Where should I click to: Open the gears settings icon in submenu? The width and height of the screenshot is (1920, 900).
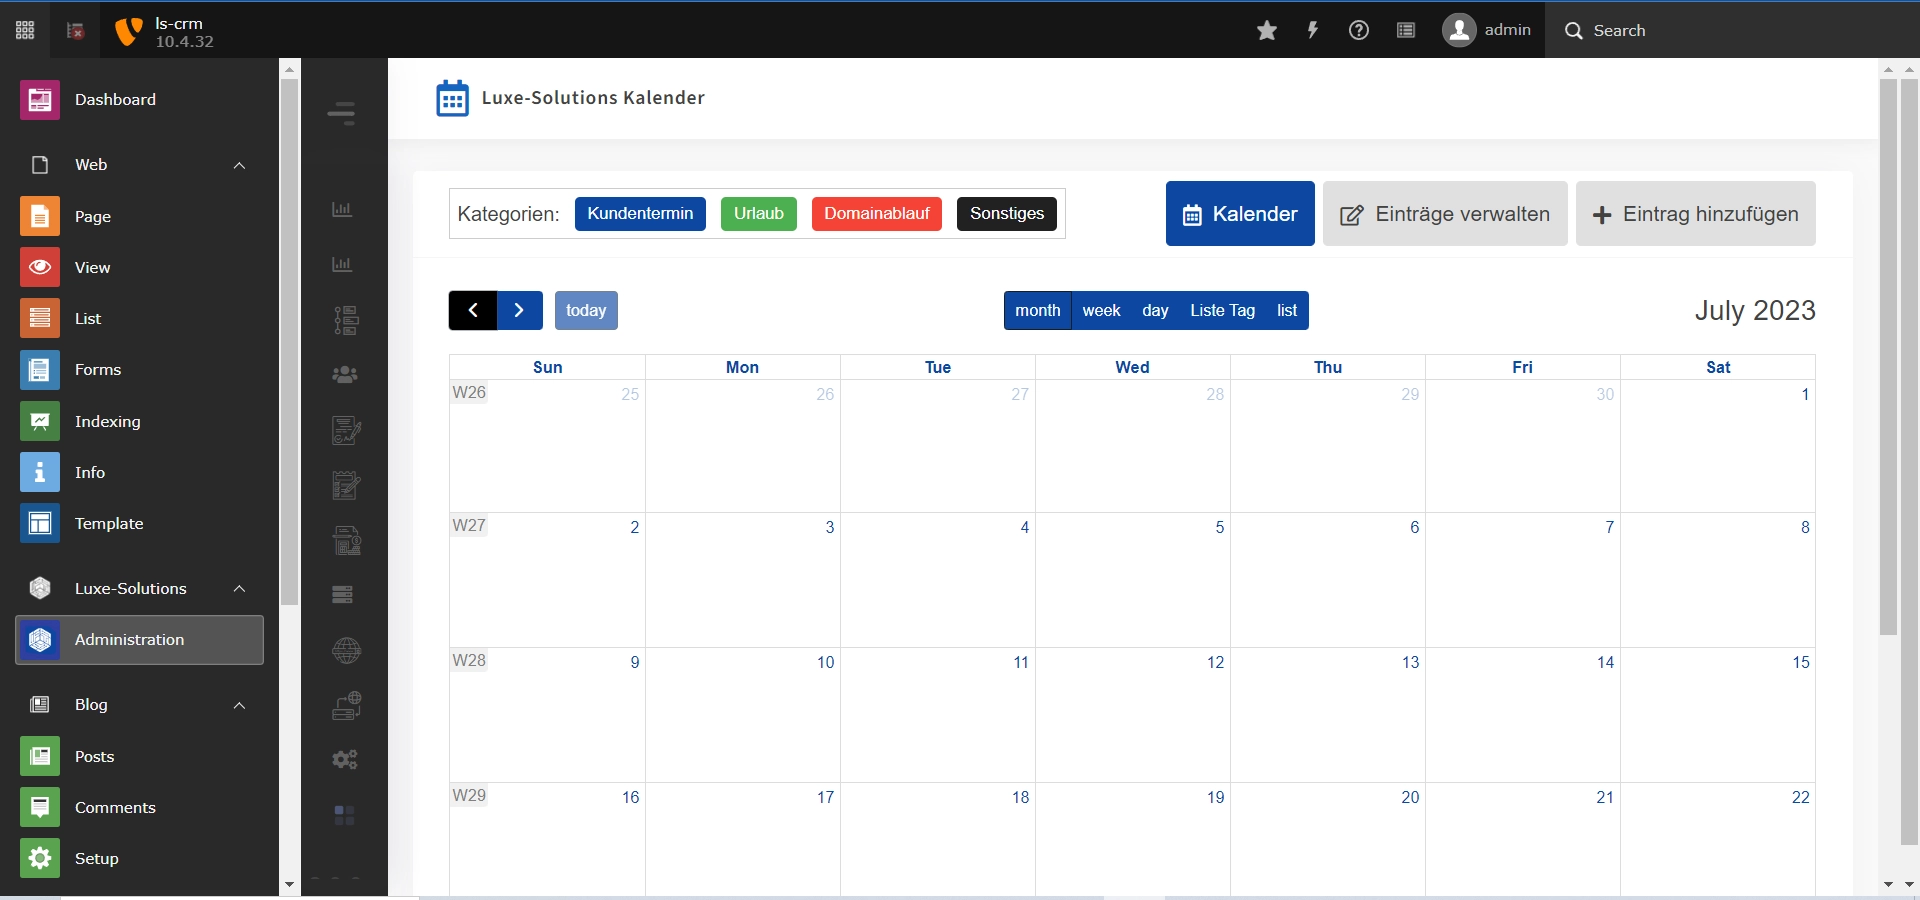click(x=345, y=759)
